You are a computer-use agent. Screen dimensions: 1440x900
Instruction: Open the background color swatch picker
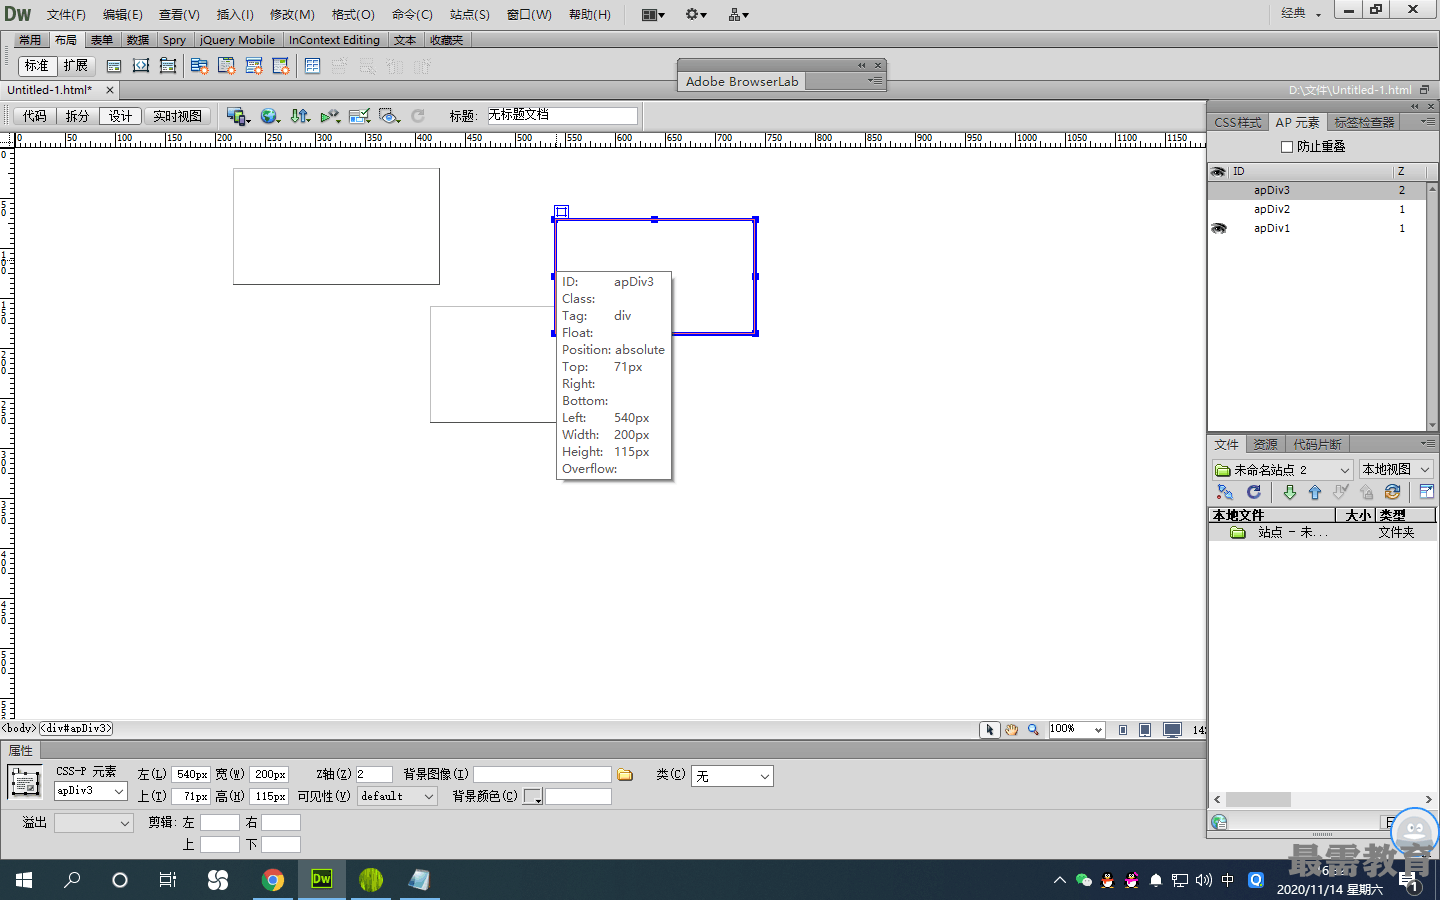coord(533,797)
